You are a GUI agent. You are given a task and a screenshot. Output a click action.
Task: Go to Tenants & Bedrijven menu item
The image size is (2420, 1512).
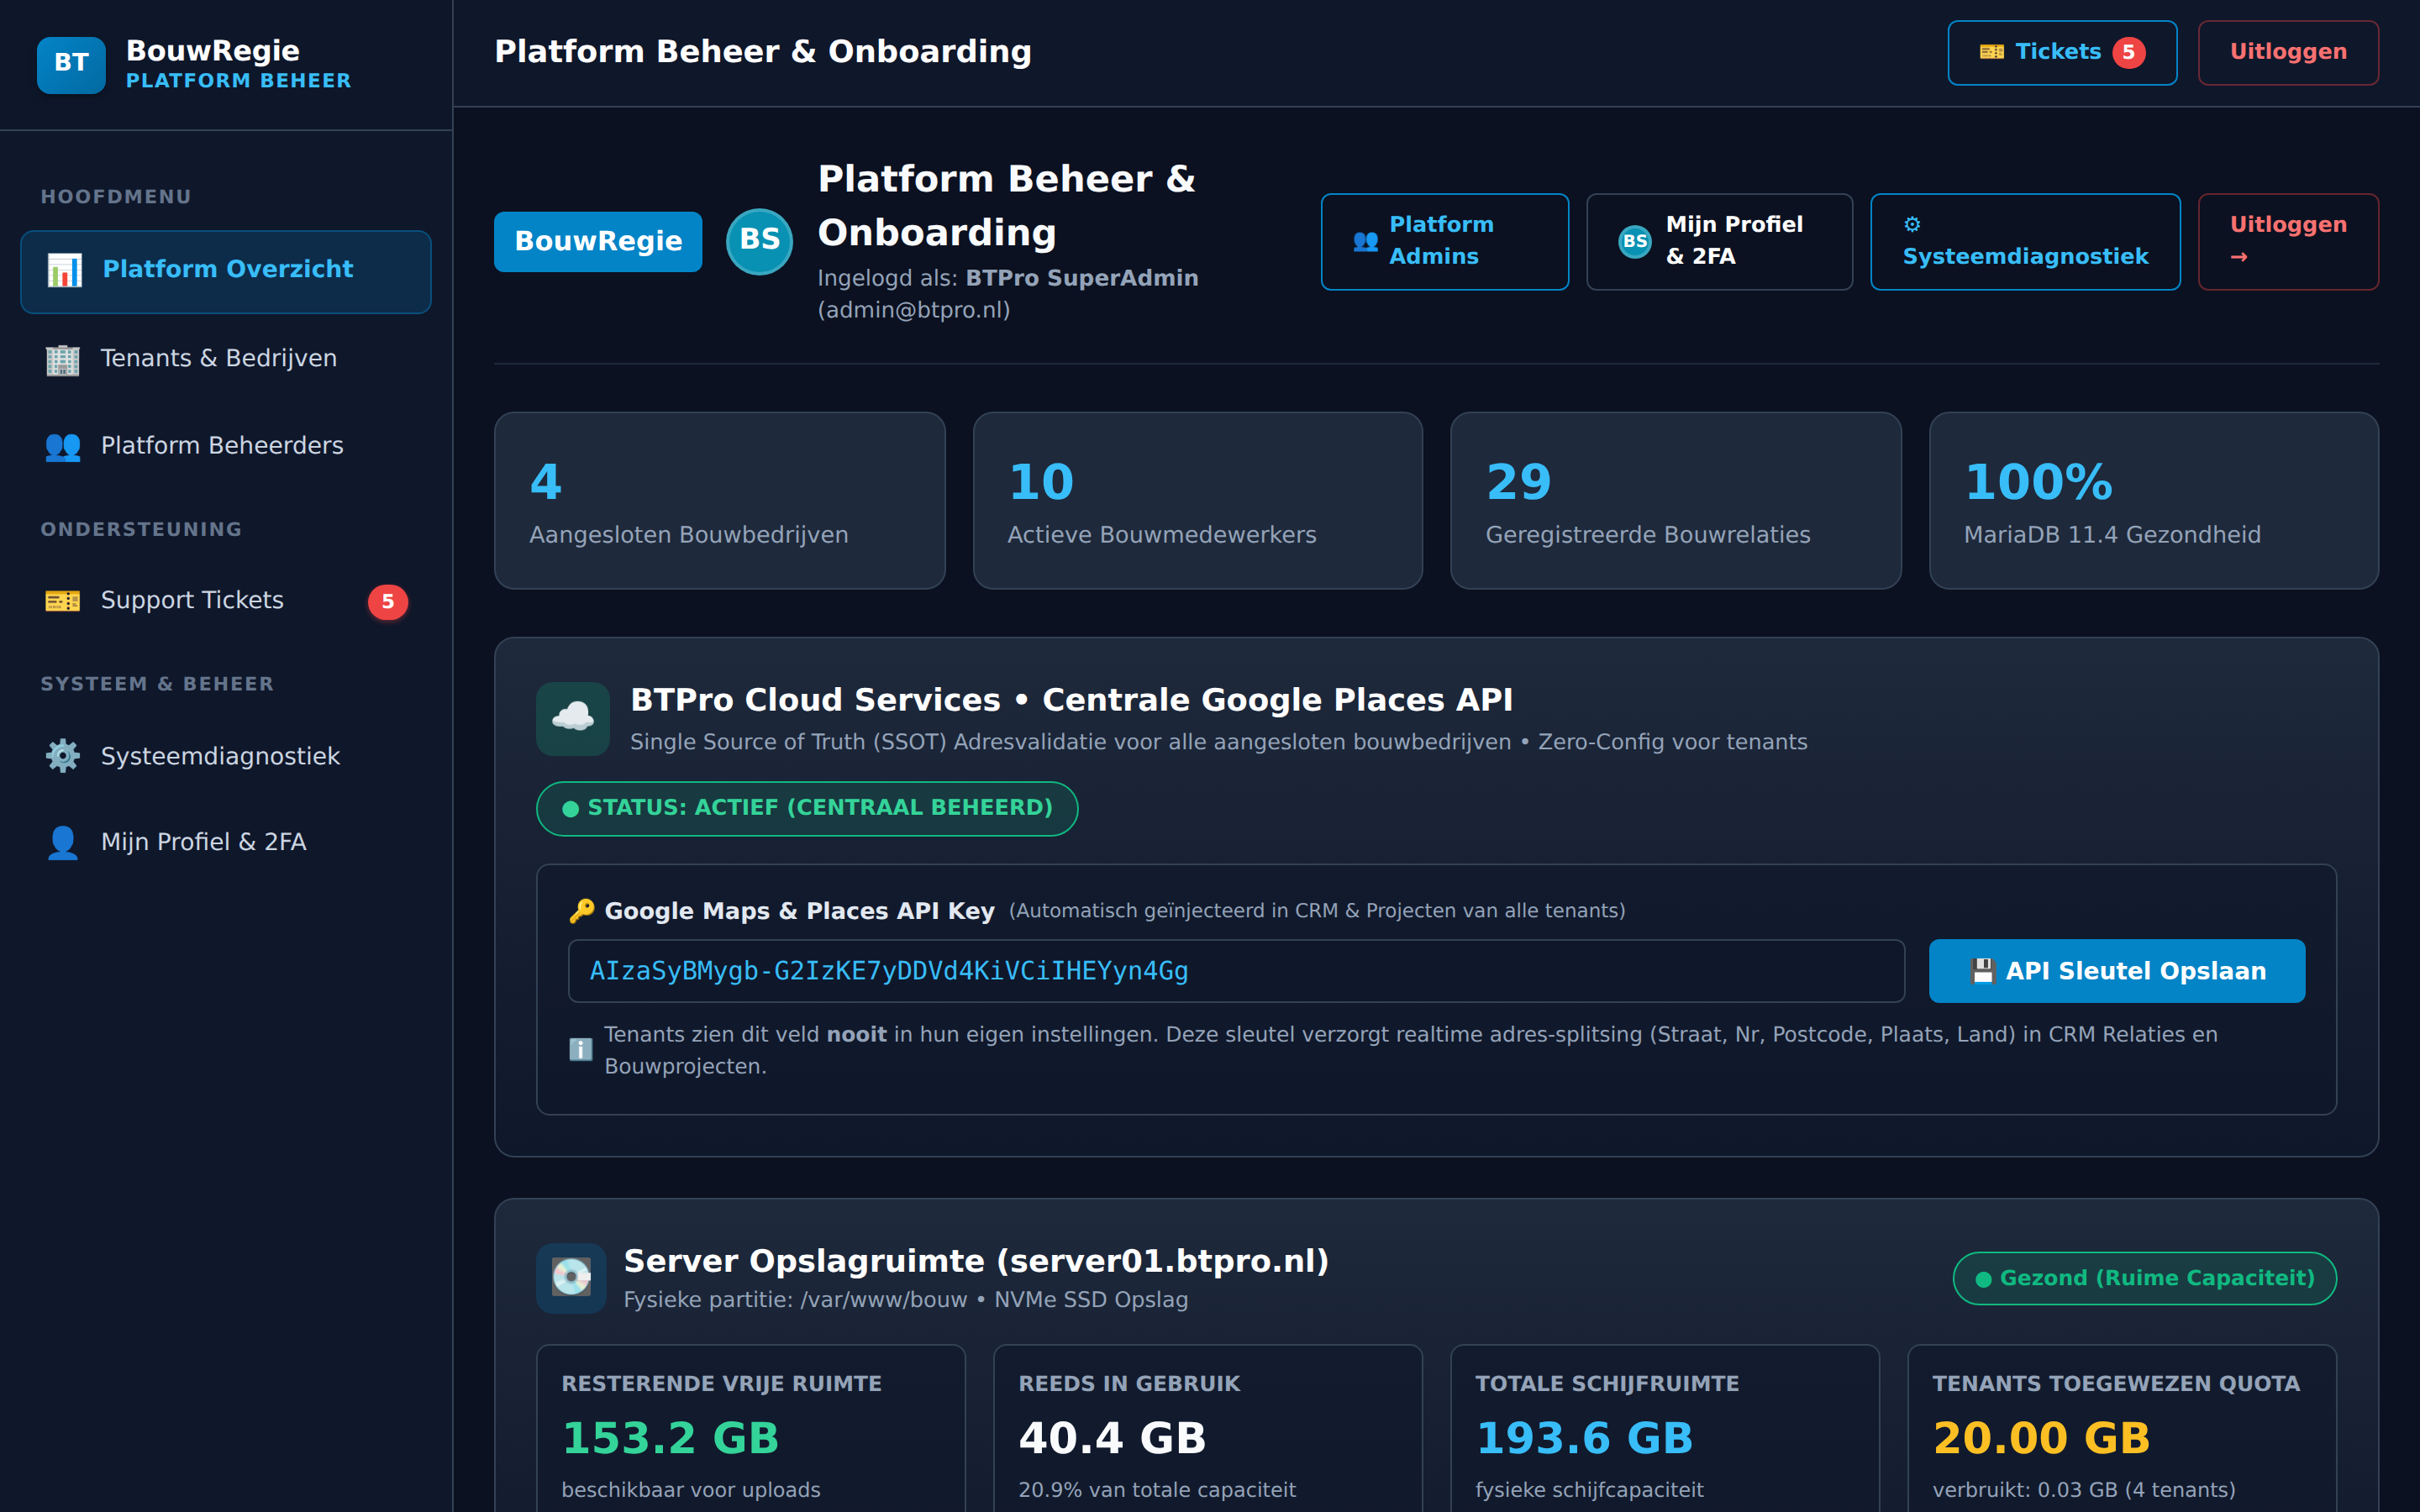pos(226,359)
